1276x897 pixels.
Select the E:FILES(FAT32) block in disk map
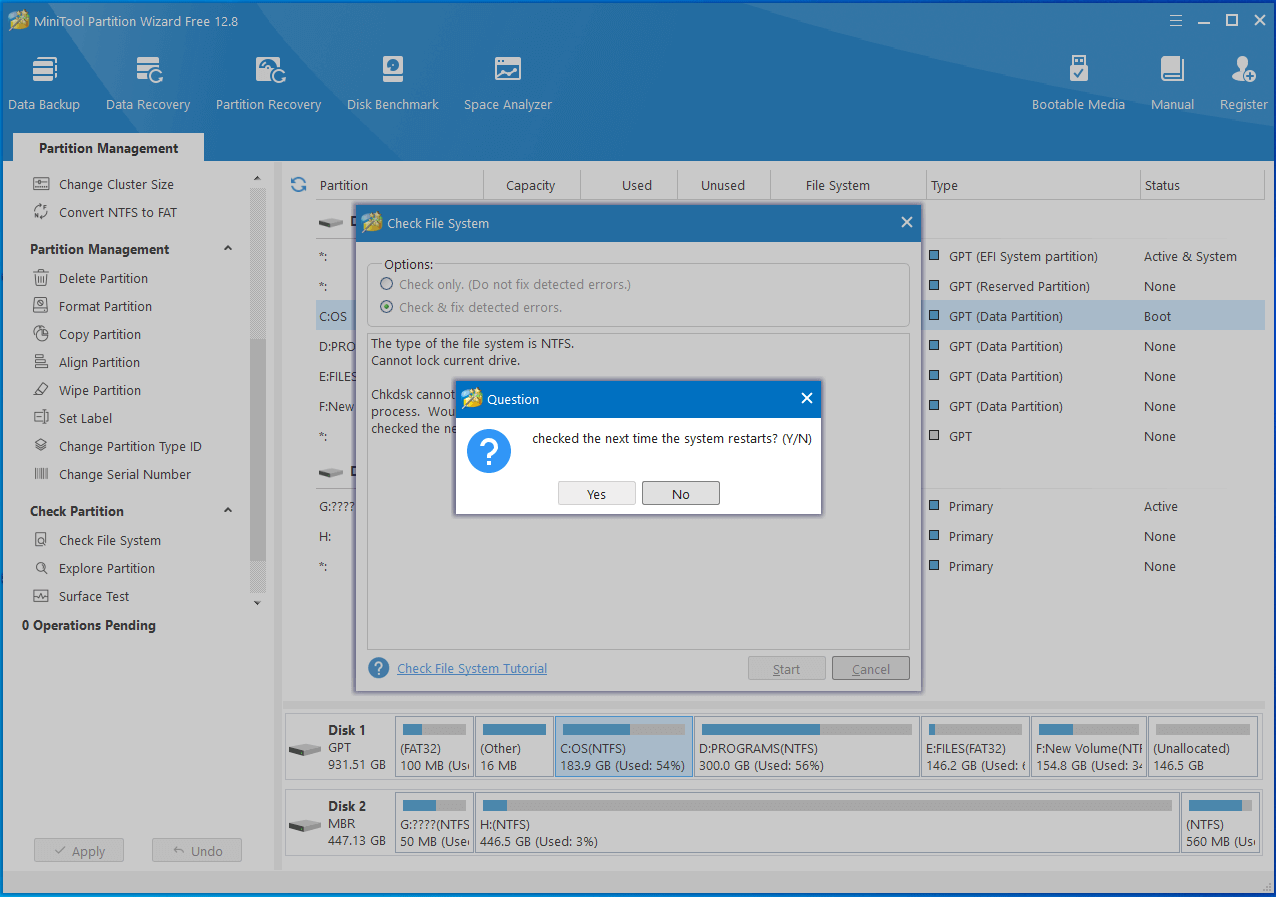[x=975, y=746]
